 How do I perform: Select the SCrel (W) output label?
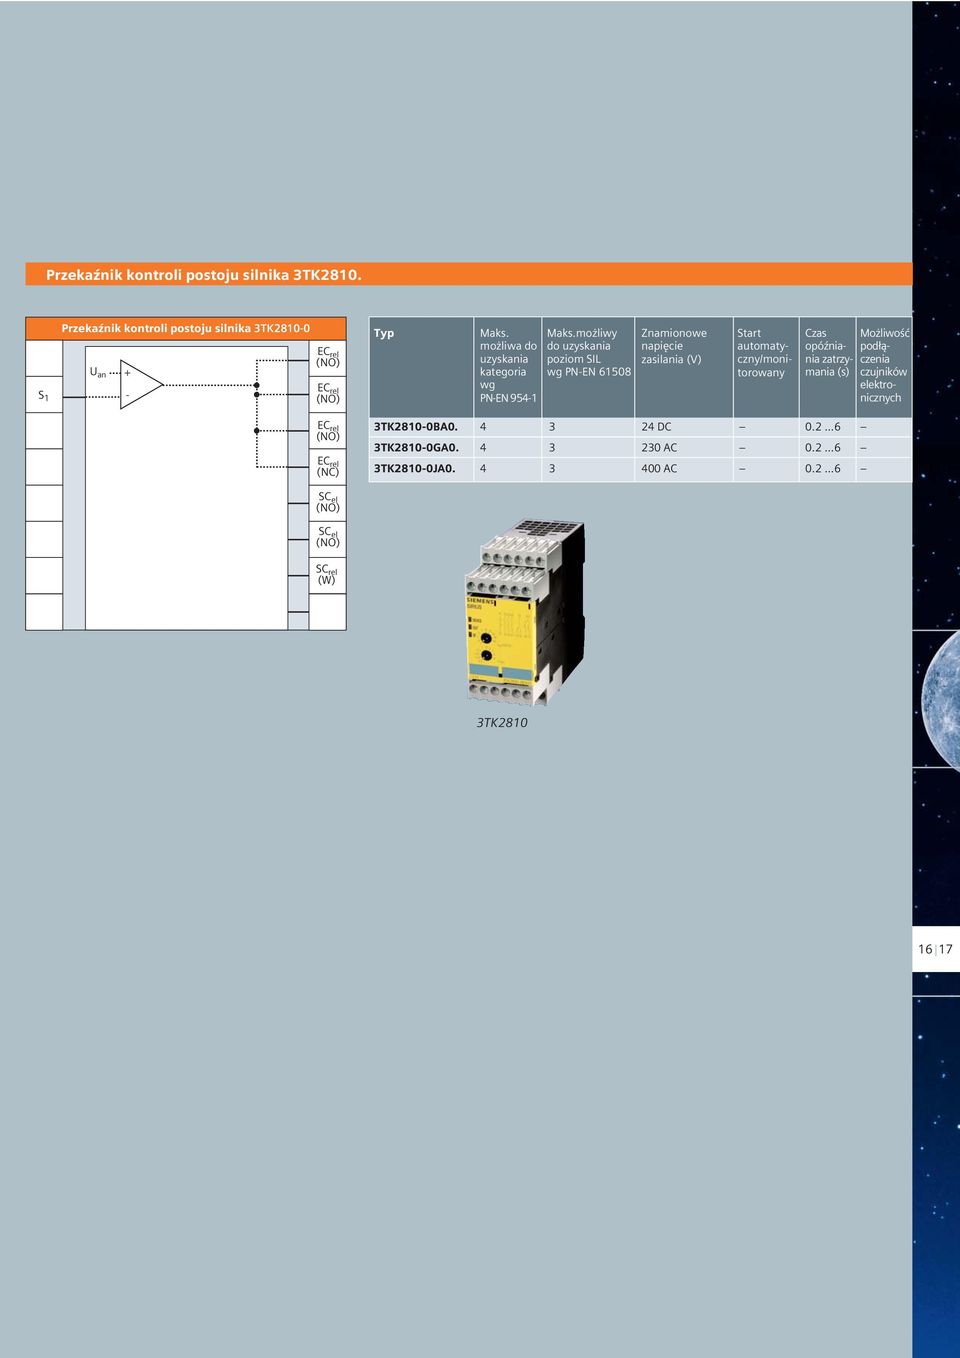pyautogui.click(x=327, y=574)
